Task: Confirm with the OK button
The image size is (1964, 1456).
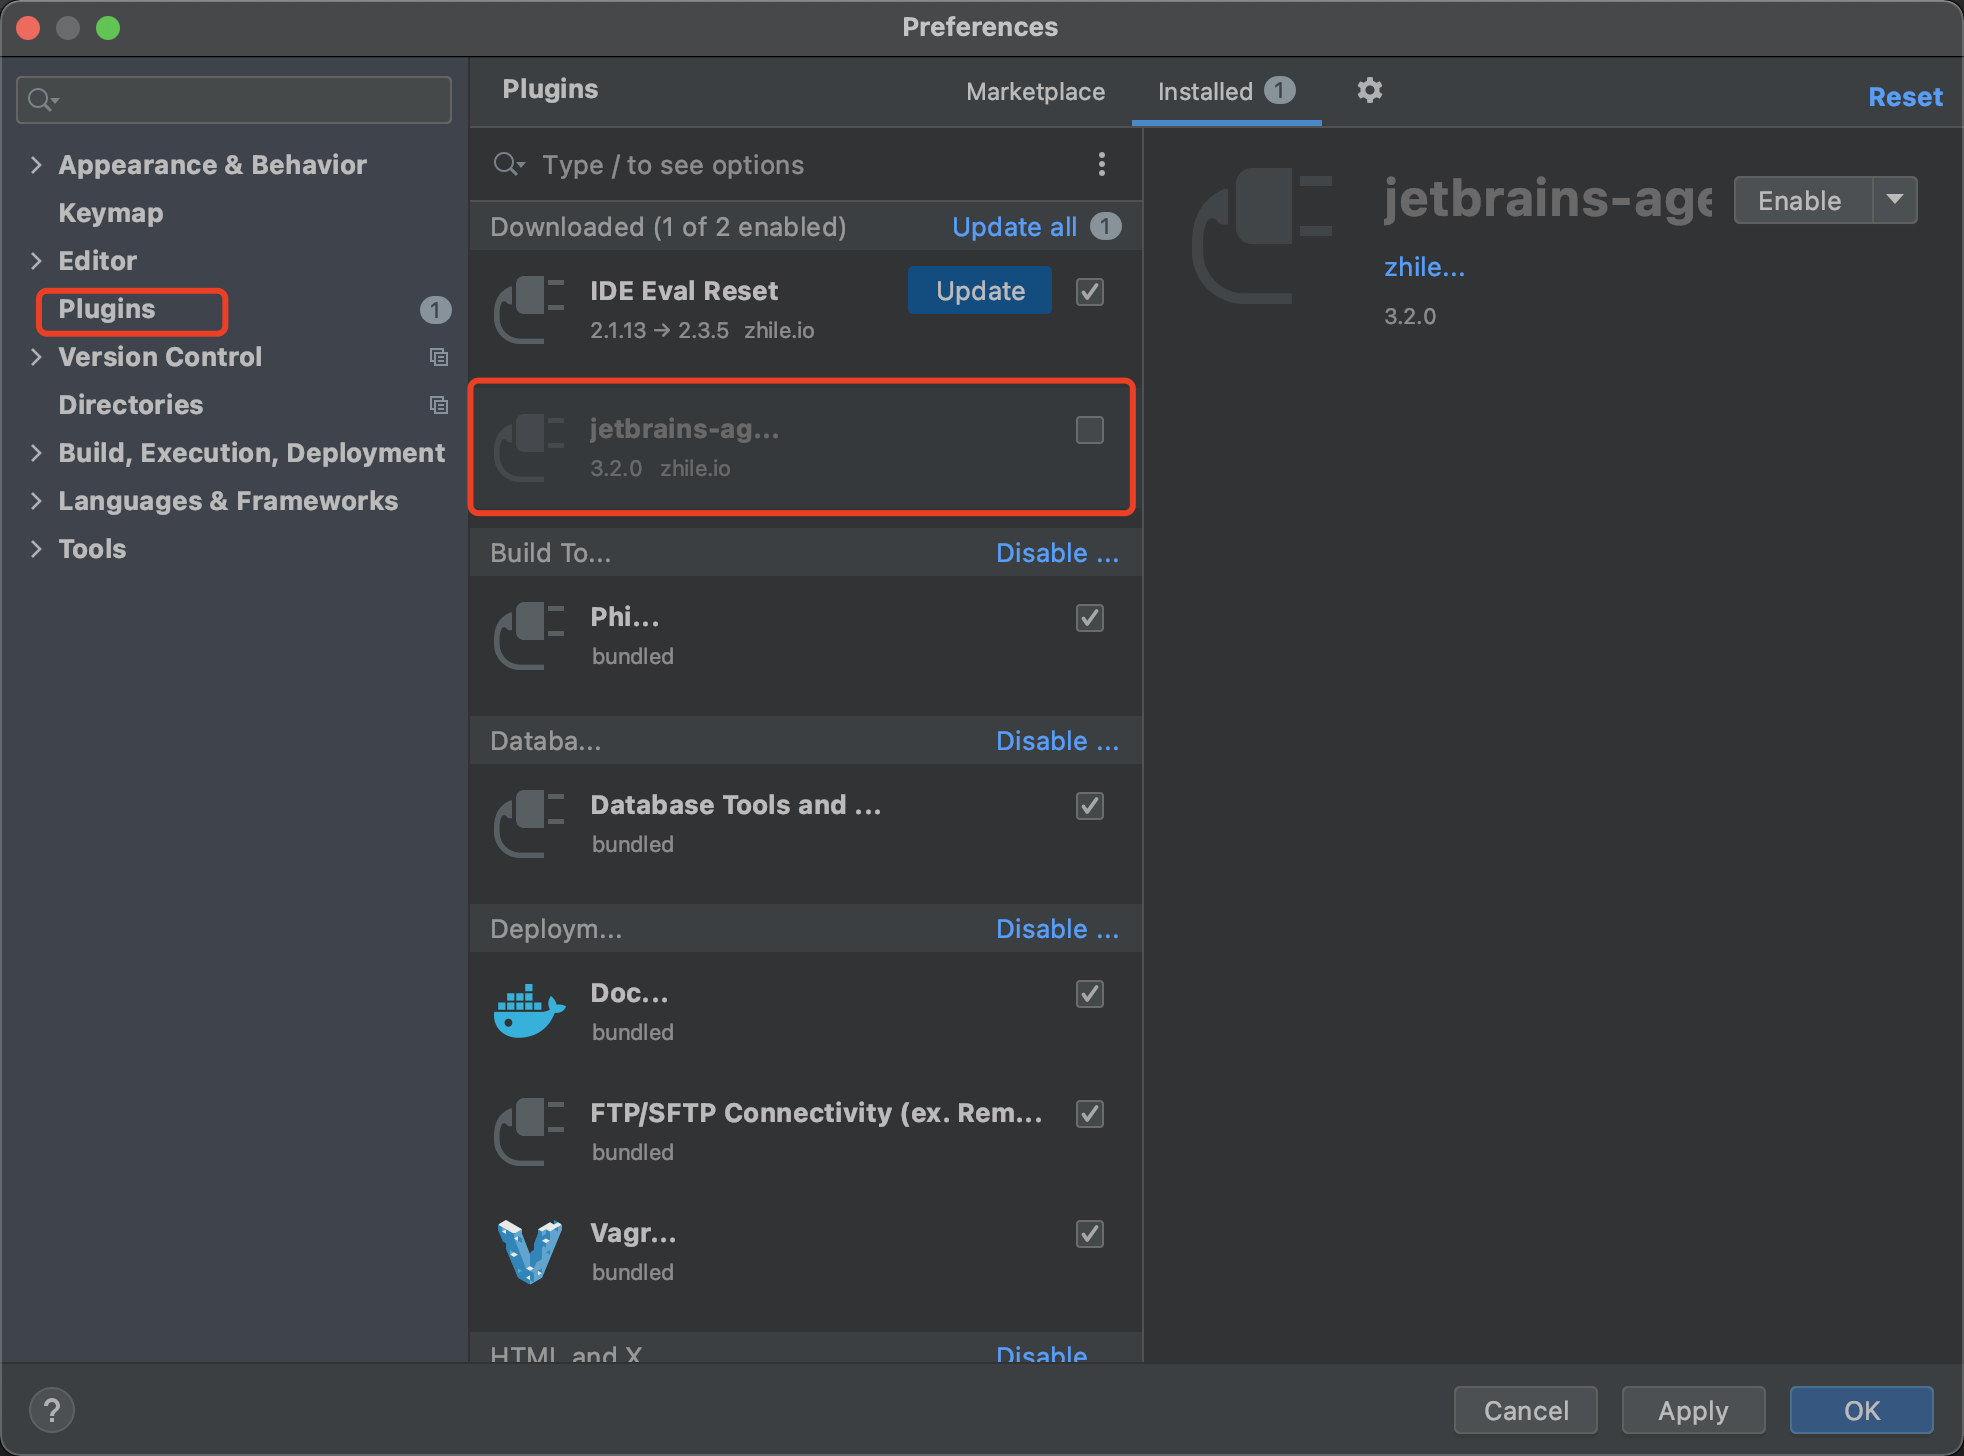Action: [x=1861, y=1410]
